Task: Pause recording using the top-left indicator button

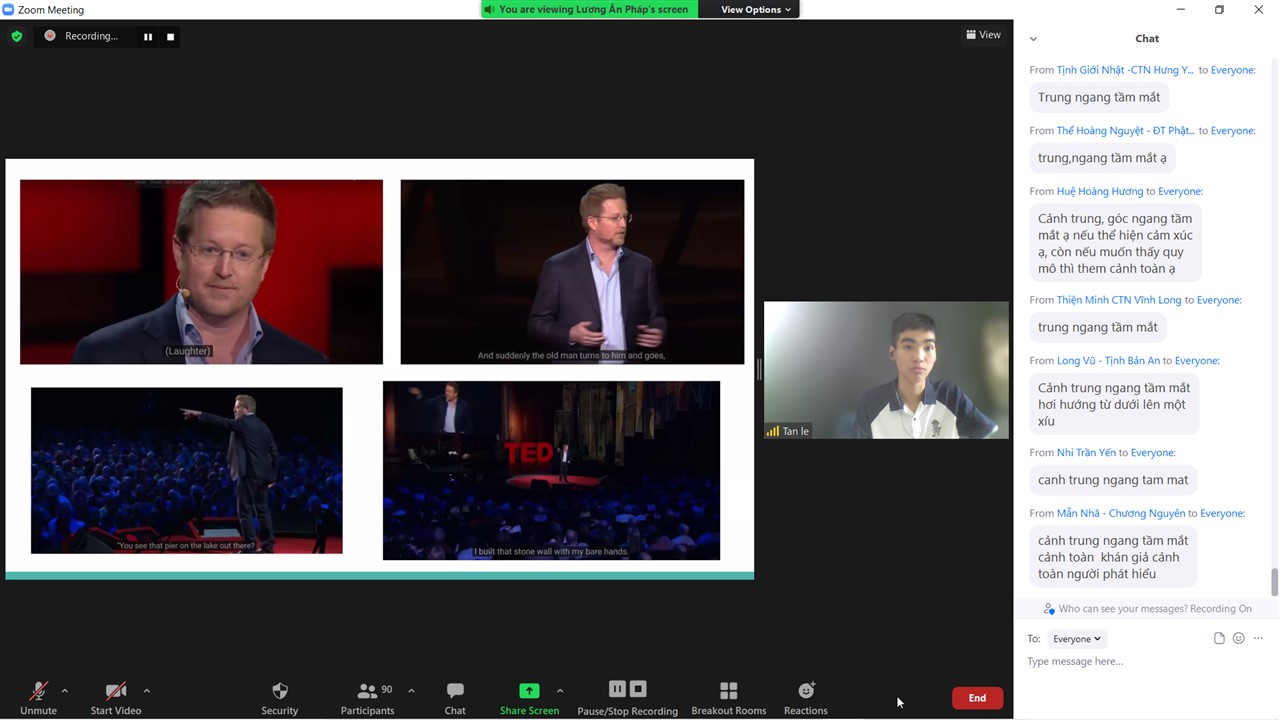Action: coord(148,37)
